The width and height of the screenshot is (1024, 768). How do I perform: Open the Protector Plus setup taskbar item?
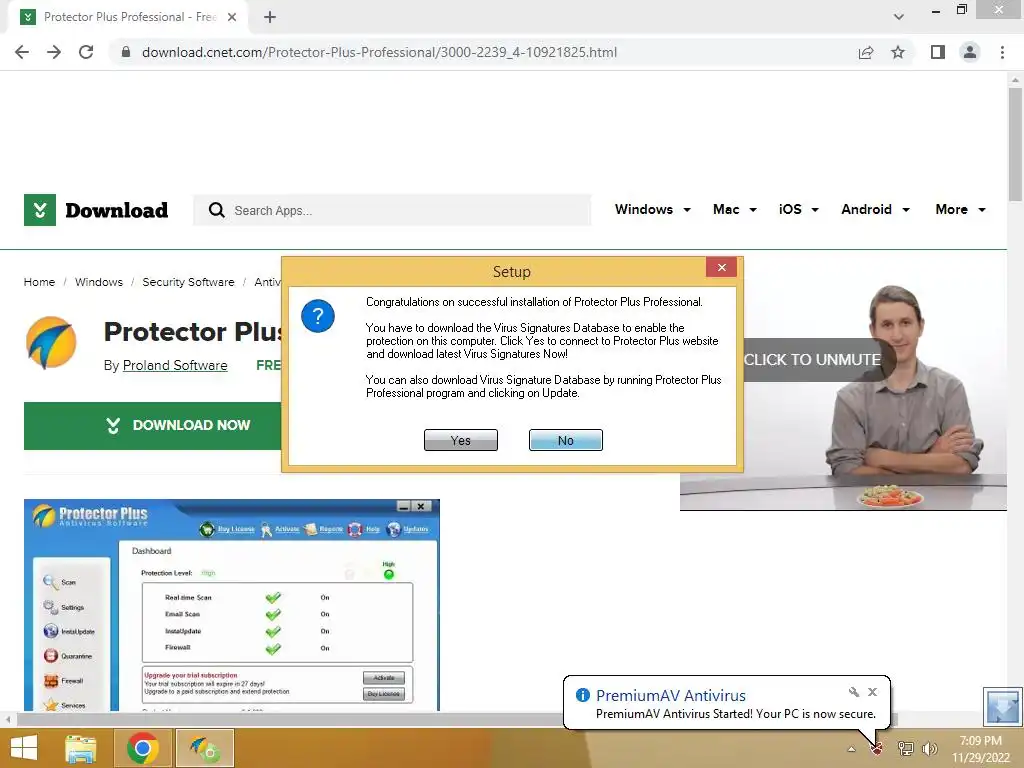click(x=205, y=748)
